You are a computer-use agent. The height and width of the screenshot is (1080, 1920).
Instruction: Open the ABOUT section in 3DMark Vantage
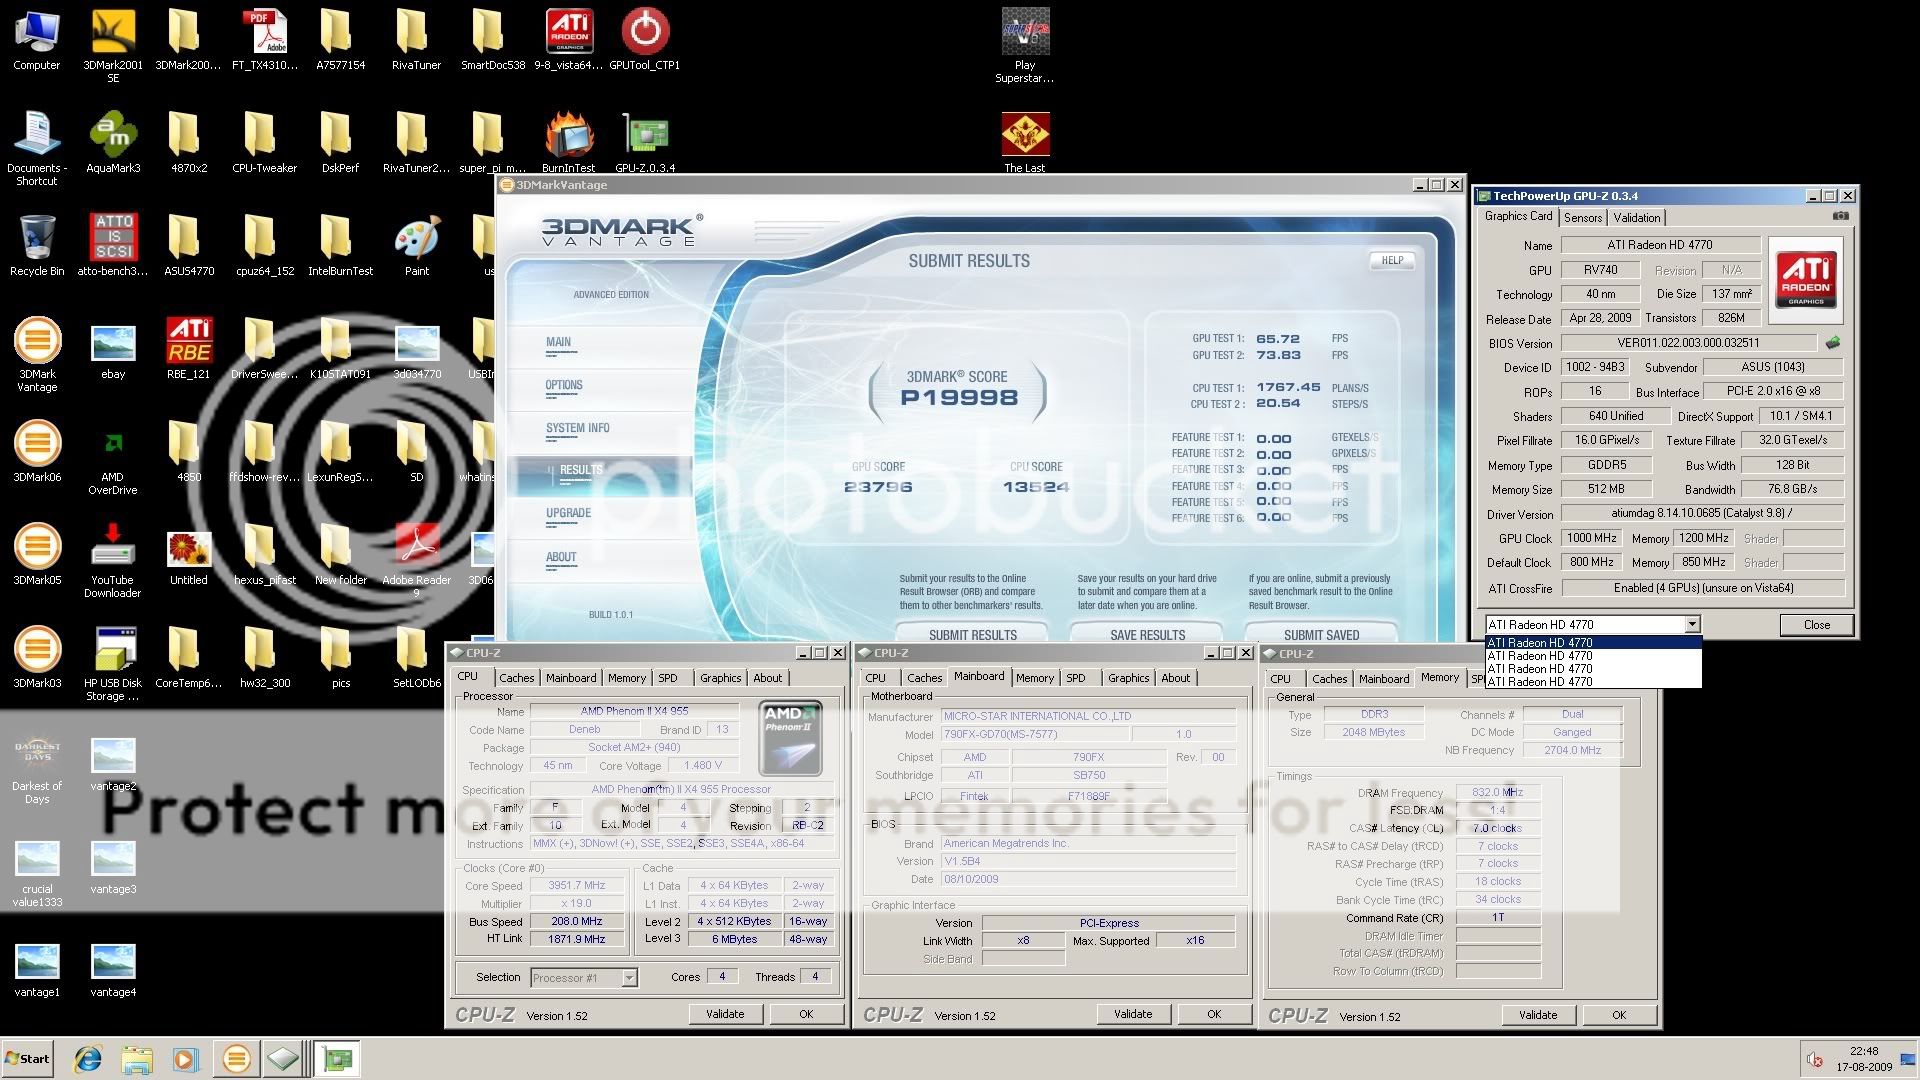(561, 557)
